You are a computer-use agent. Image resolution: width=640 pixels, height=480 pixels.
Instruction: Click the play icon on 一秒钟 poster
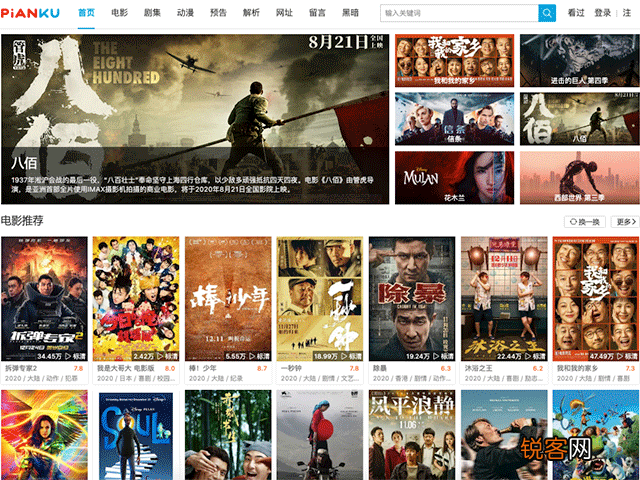[344, 356]
